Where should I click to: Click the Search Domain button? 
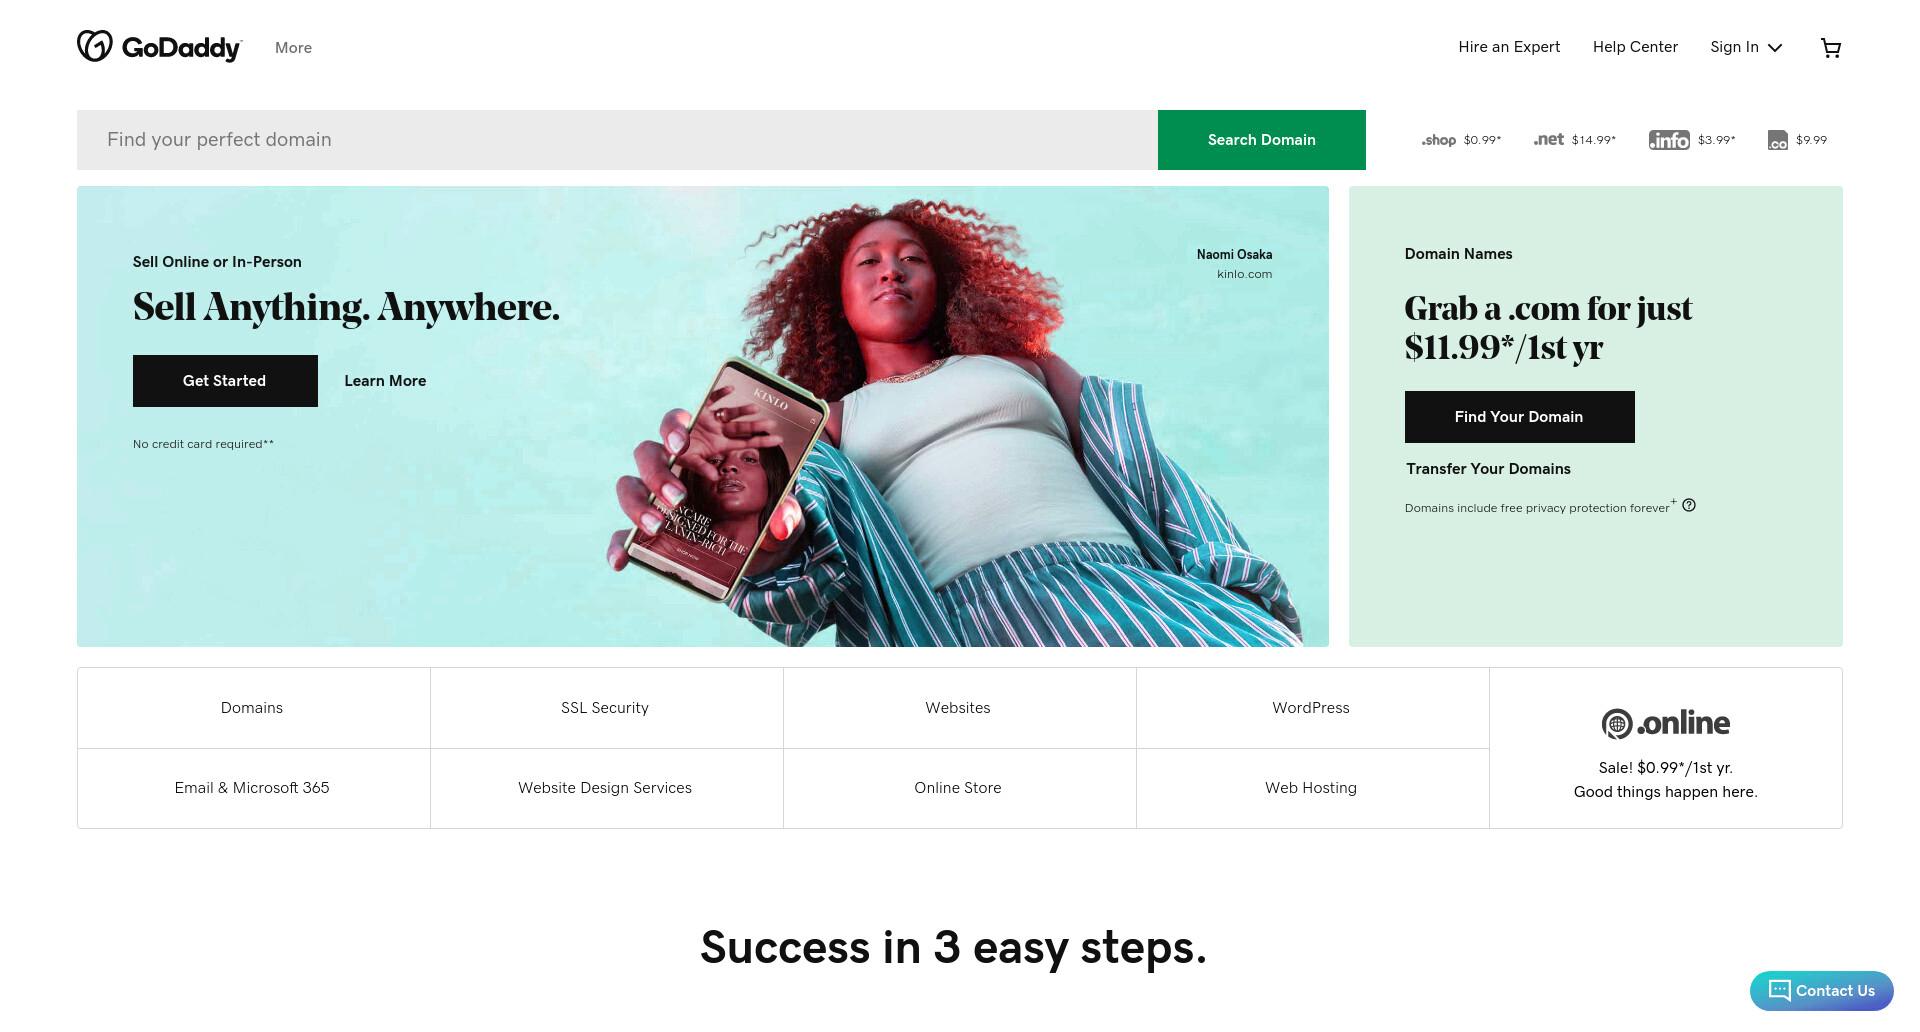click(1261, 140)
